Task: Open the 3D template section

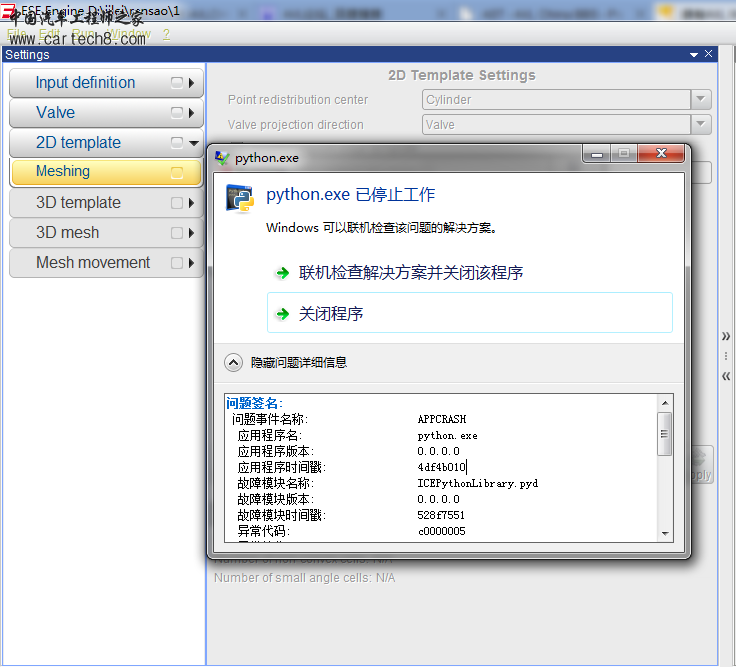Action: [x=106, y=203]
